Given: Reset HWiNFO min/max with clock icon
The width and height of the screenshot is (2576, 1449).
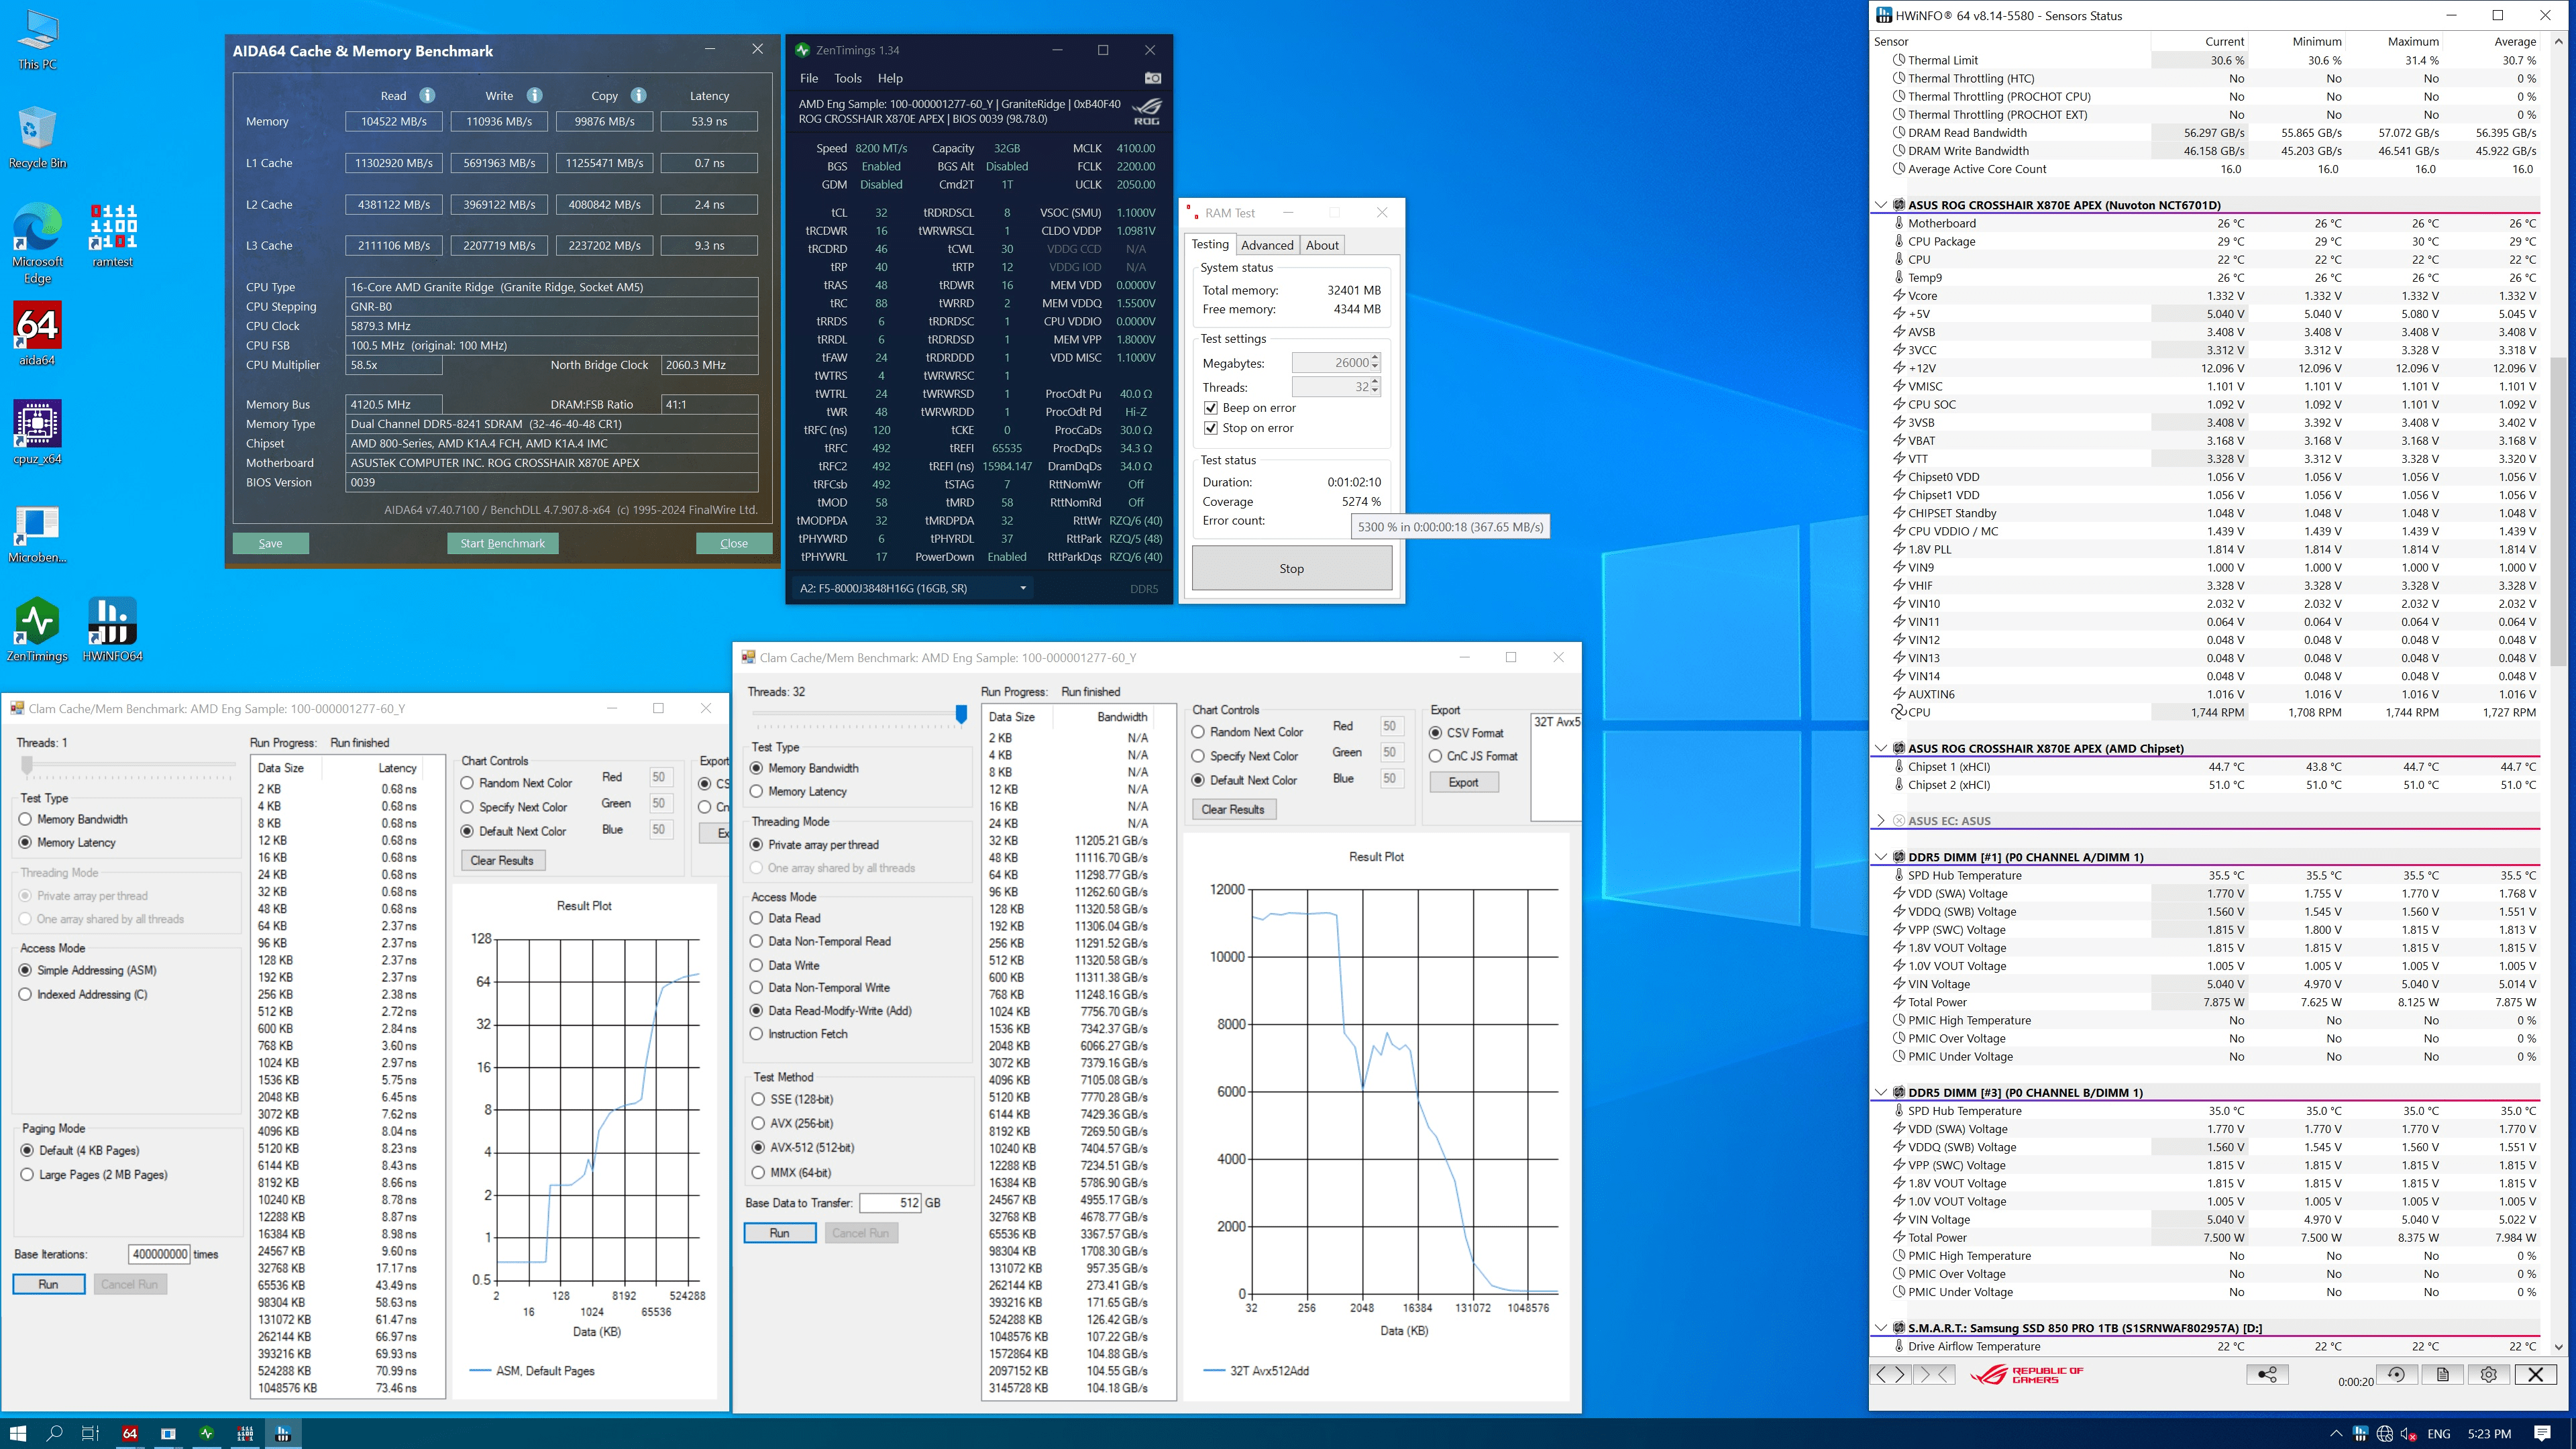Looking at the screenshot, I should pyautogui.click(x=2396, y=1374).
